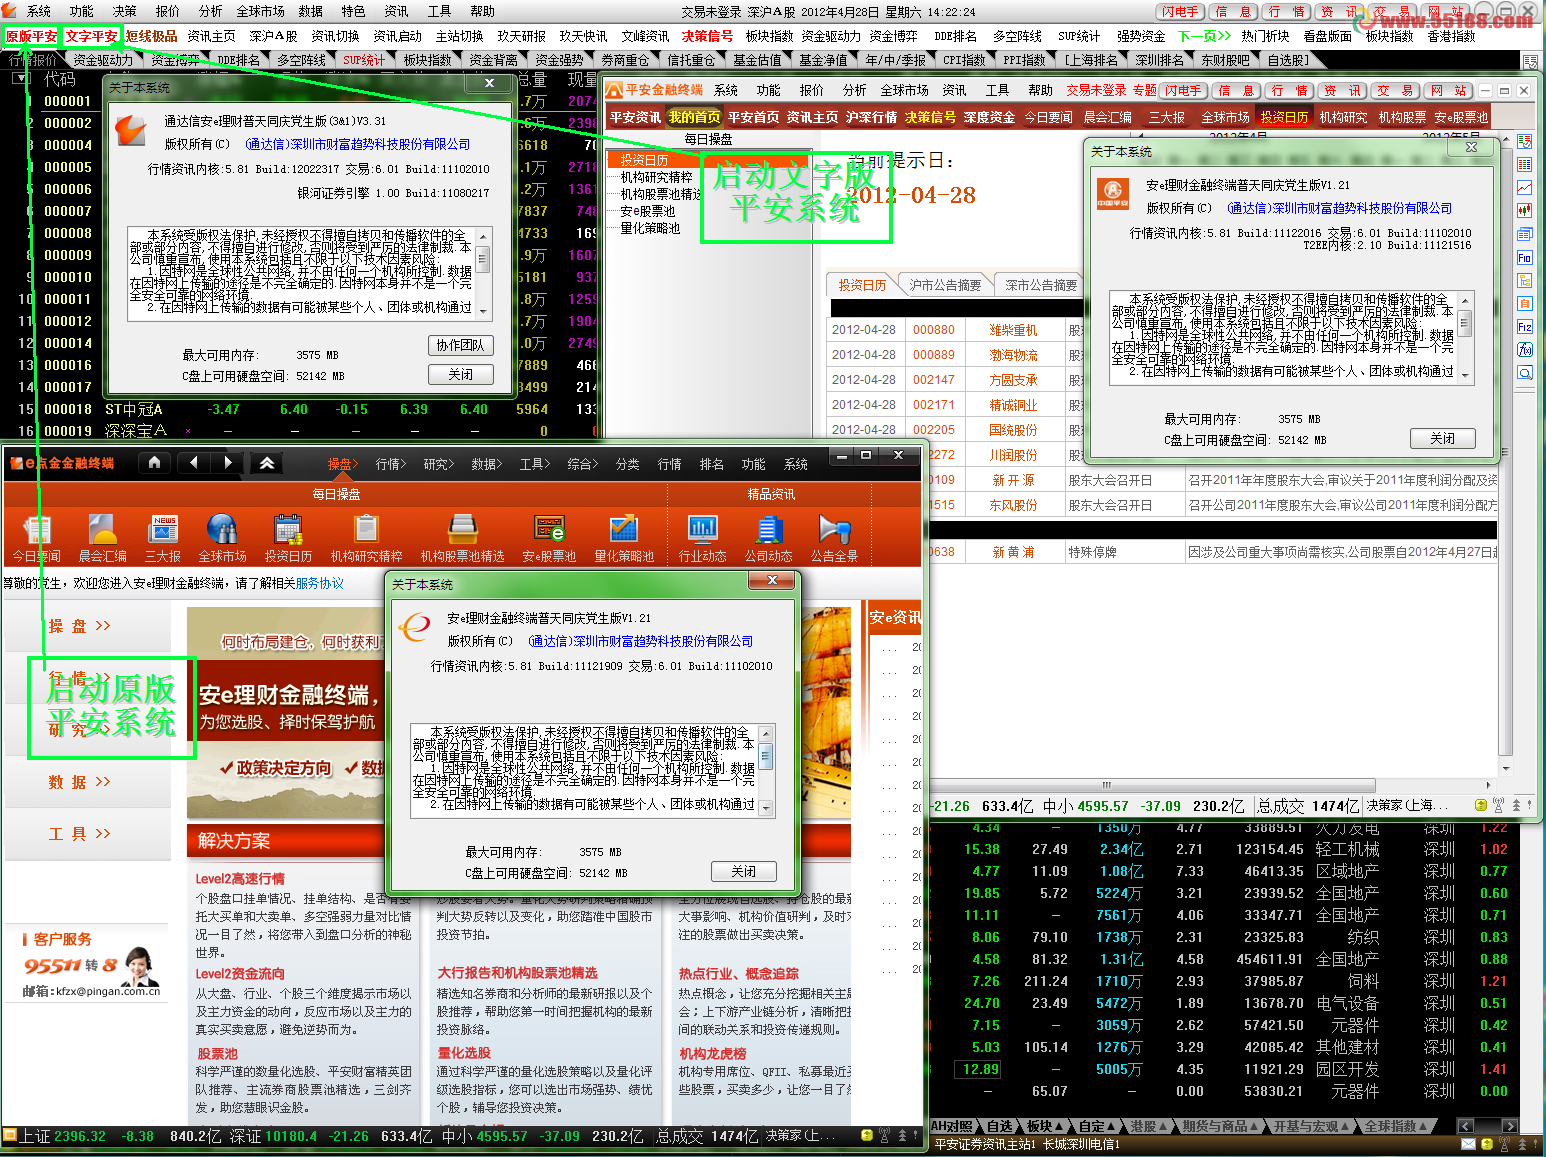Open 沪深行情 in 平安 red toolbar

click(871, 117)
